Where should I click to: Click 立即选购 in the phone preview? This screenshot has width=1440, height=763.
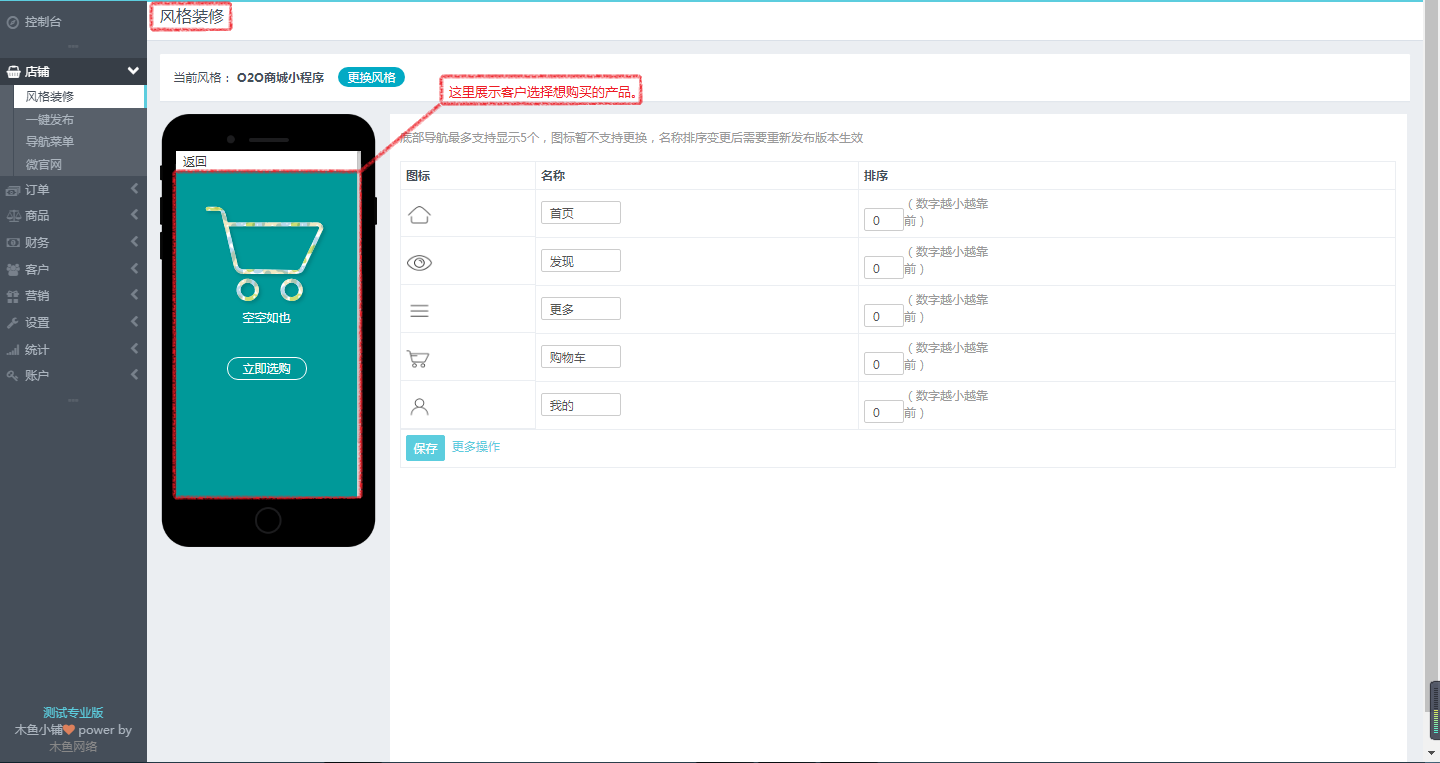pos(266,368)
